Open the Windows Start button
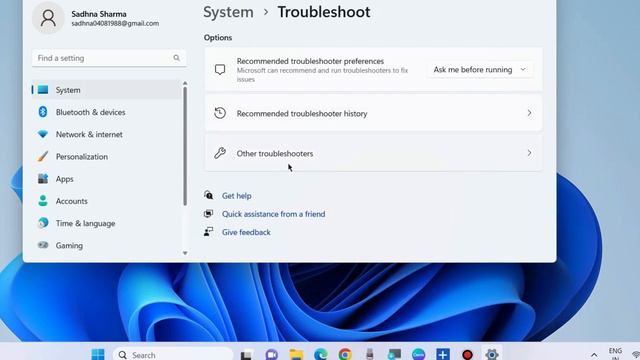 click(98, 354)
